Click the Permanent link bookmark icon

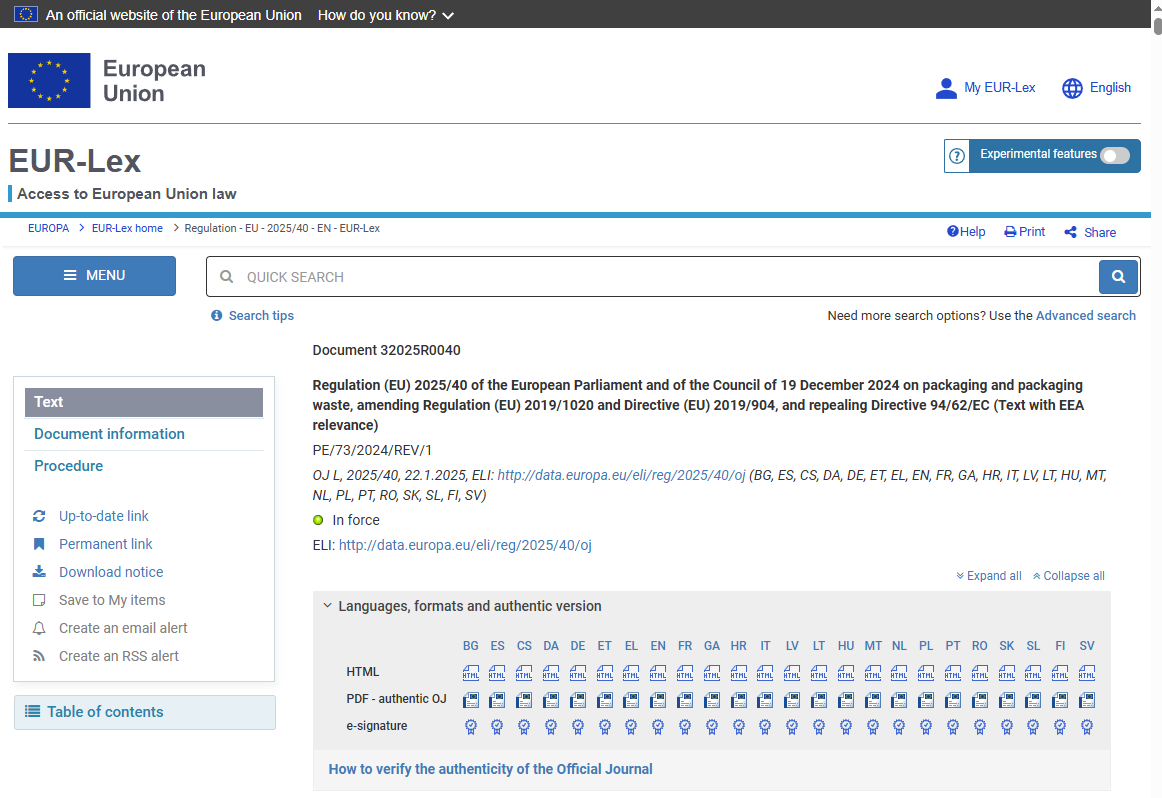[39, 544]
